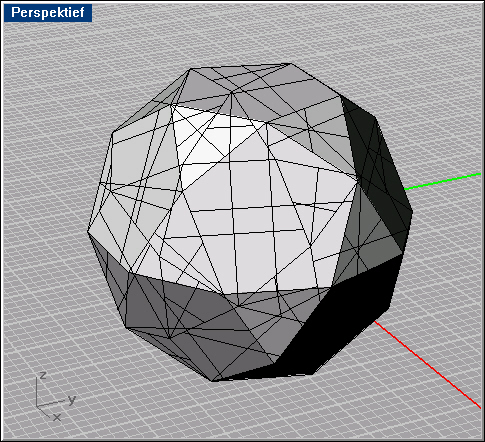Select the green Y-axis line

442,181
